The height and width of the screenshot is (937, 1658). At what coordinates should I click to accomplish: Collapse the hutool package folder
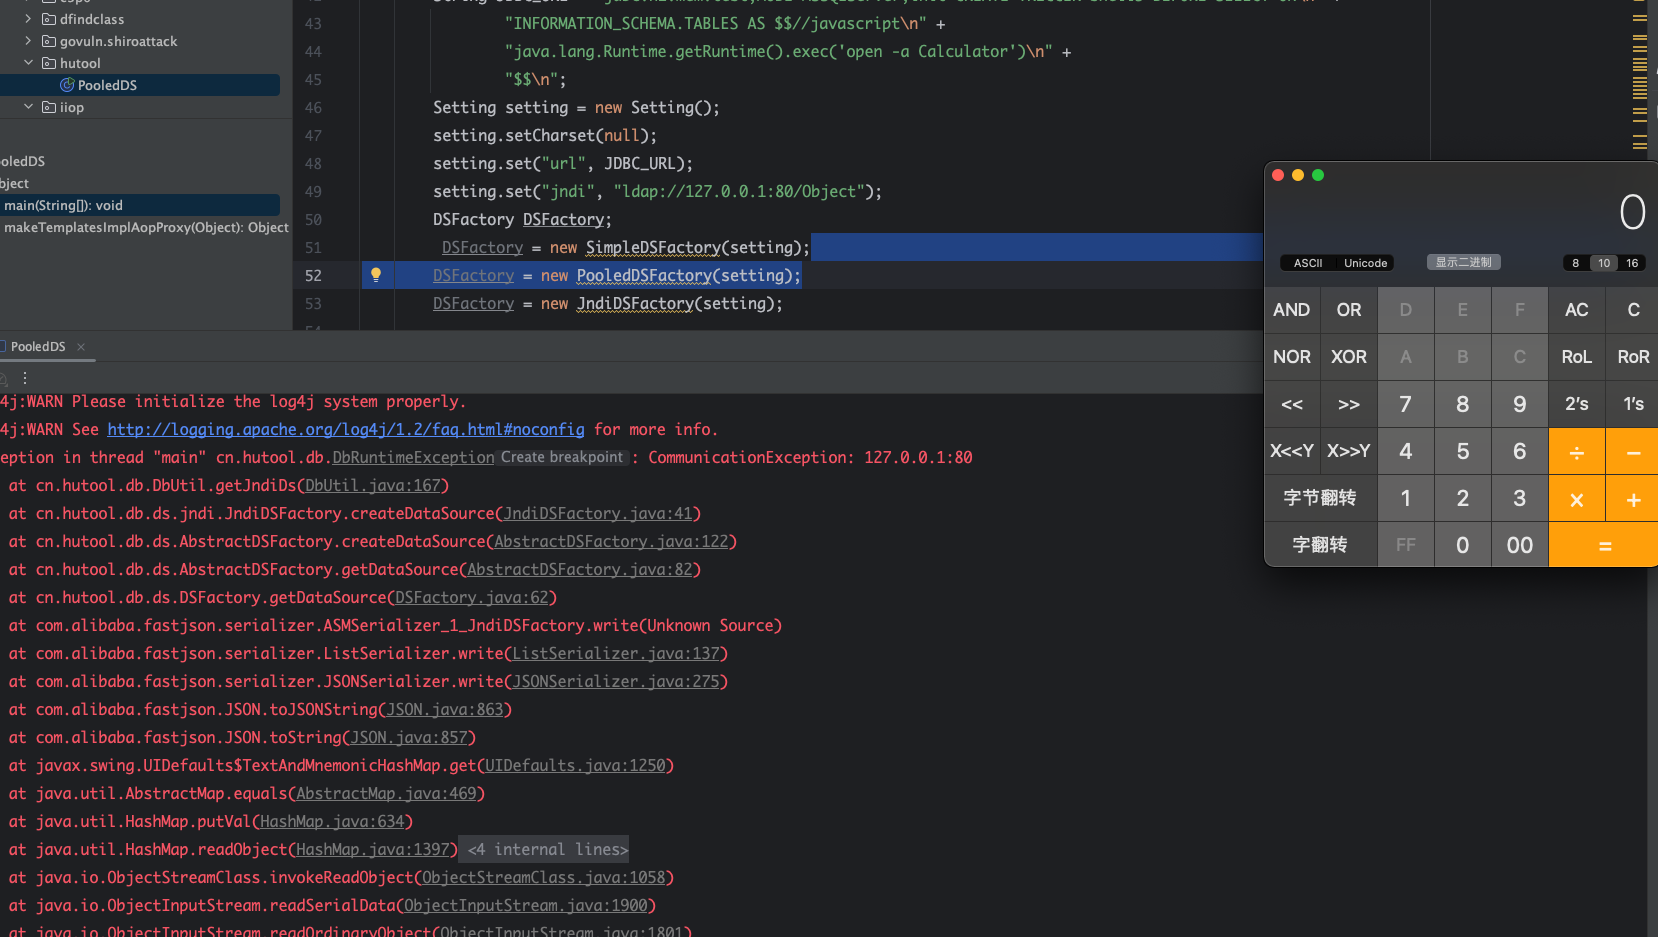coord(28,63)
